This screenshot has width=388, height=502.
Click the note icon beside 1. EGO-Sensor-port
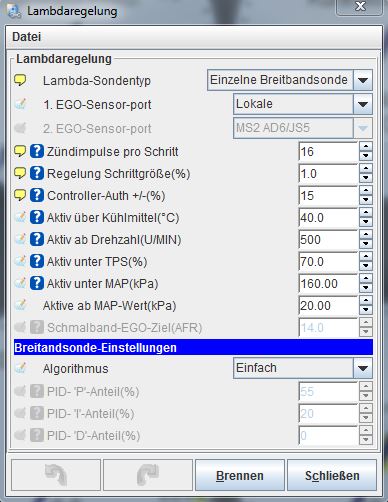(x=20, y=104)
